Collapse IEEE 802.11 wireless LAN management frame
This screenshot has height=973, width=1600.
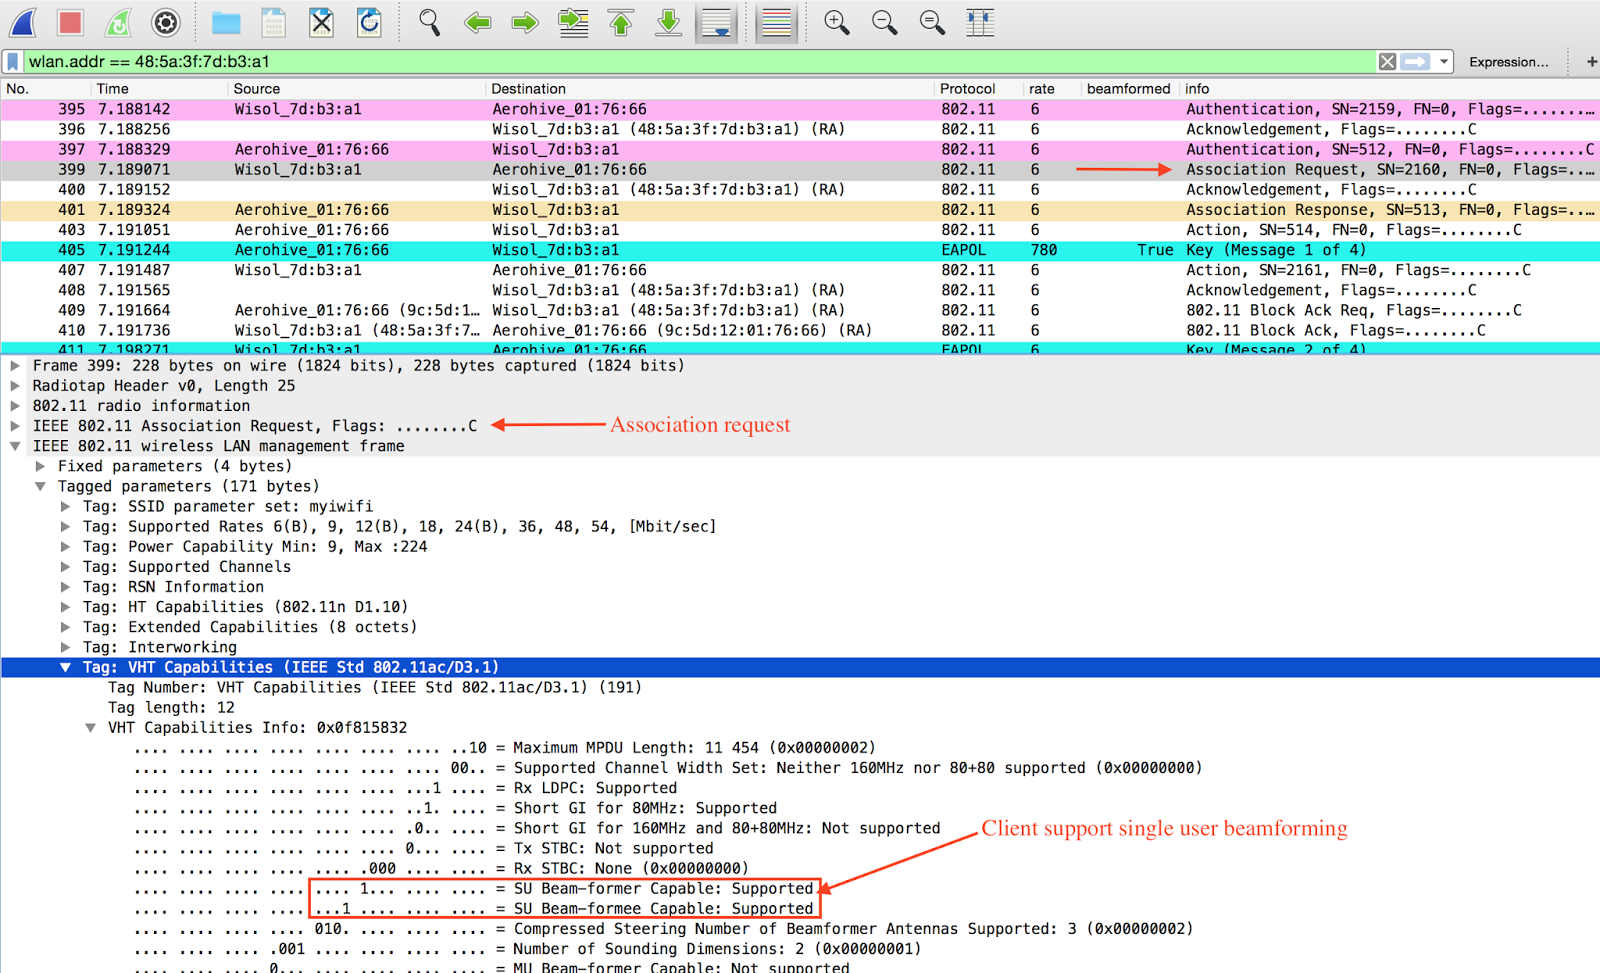coord(15,446)
